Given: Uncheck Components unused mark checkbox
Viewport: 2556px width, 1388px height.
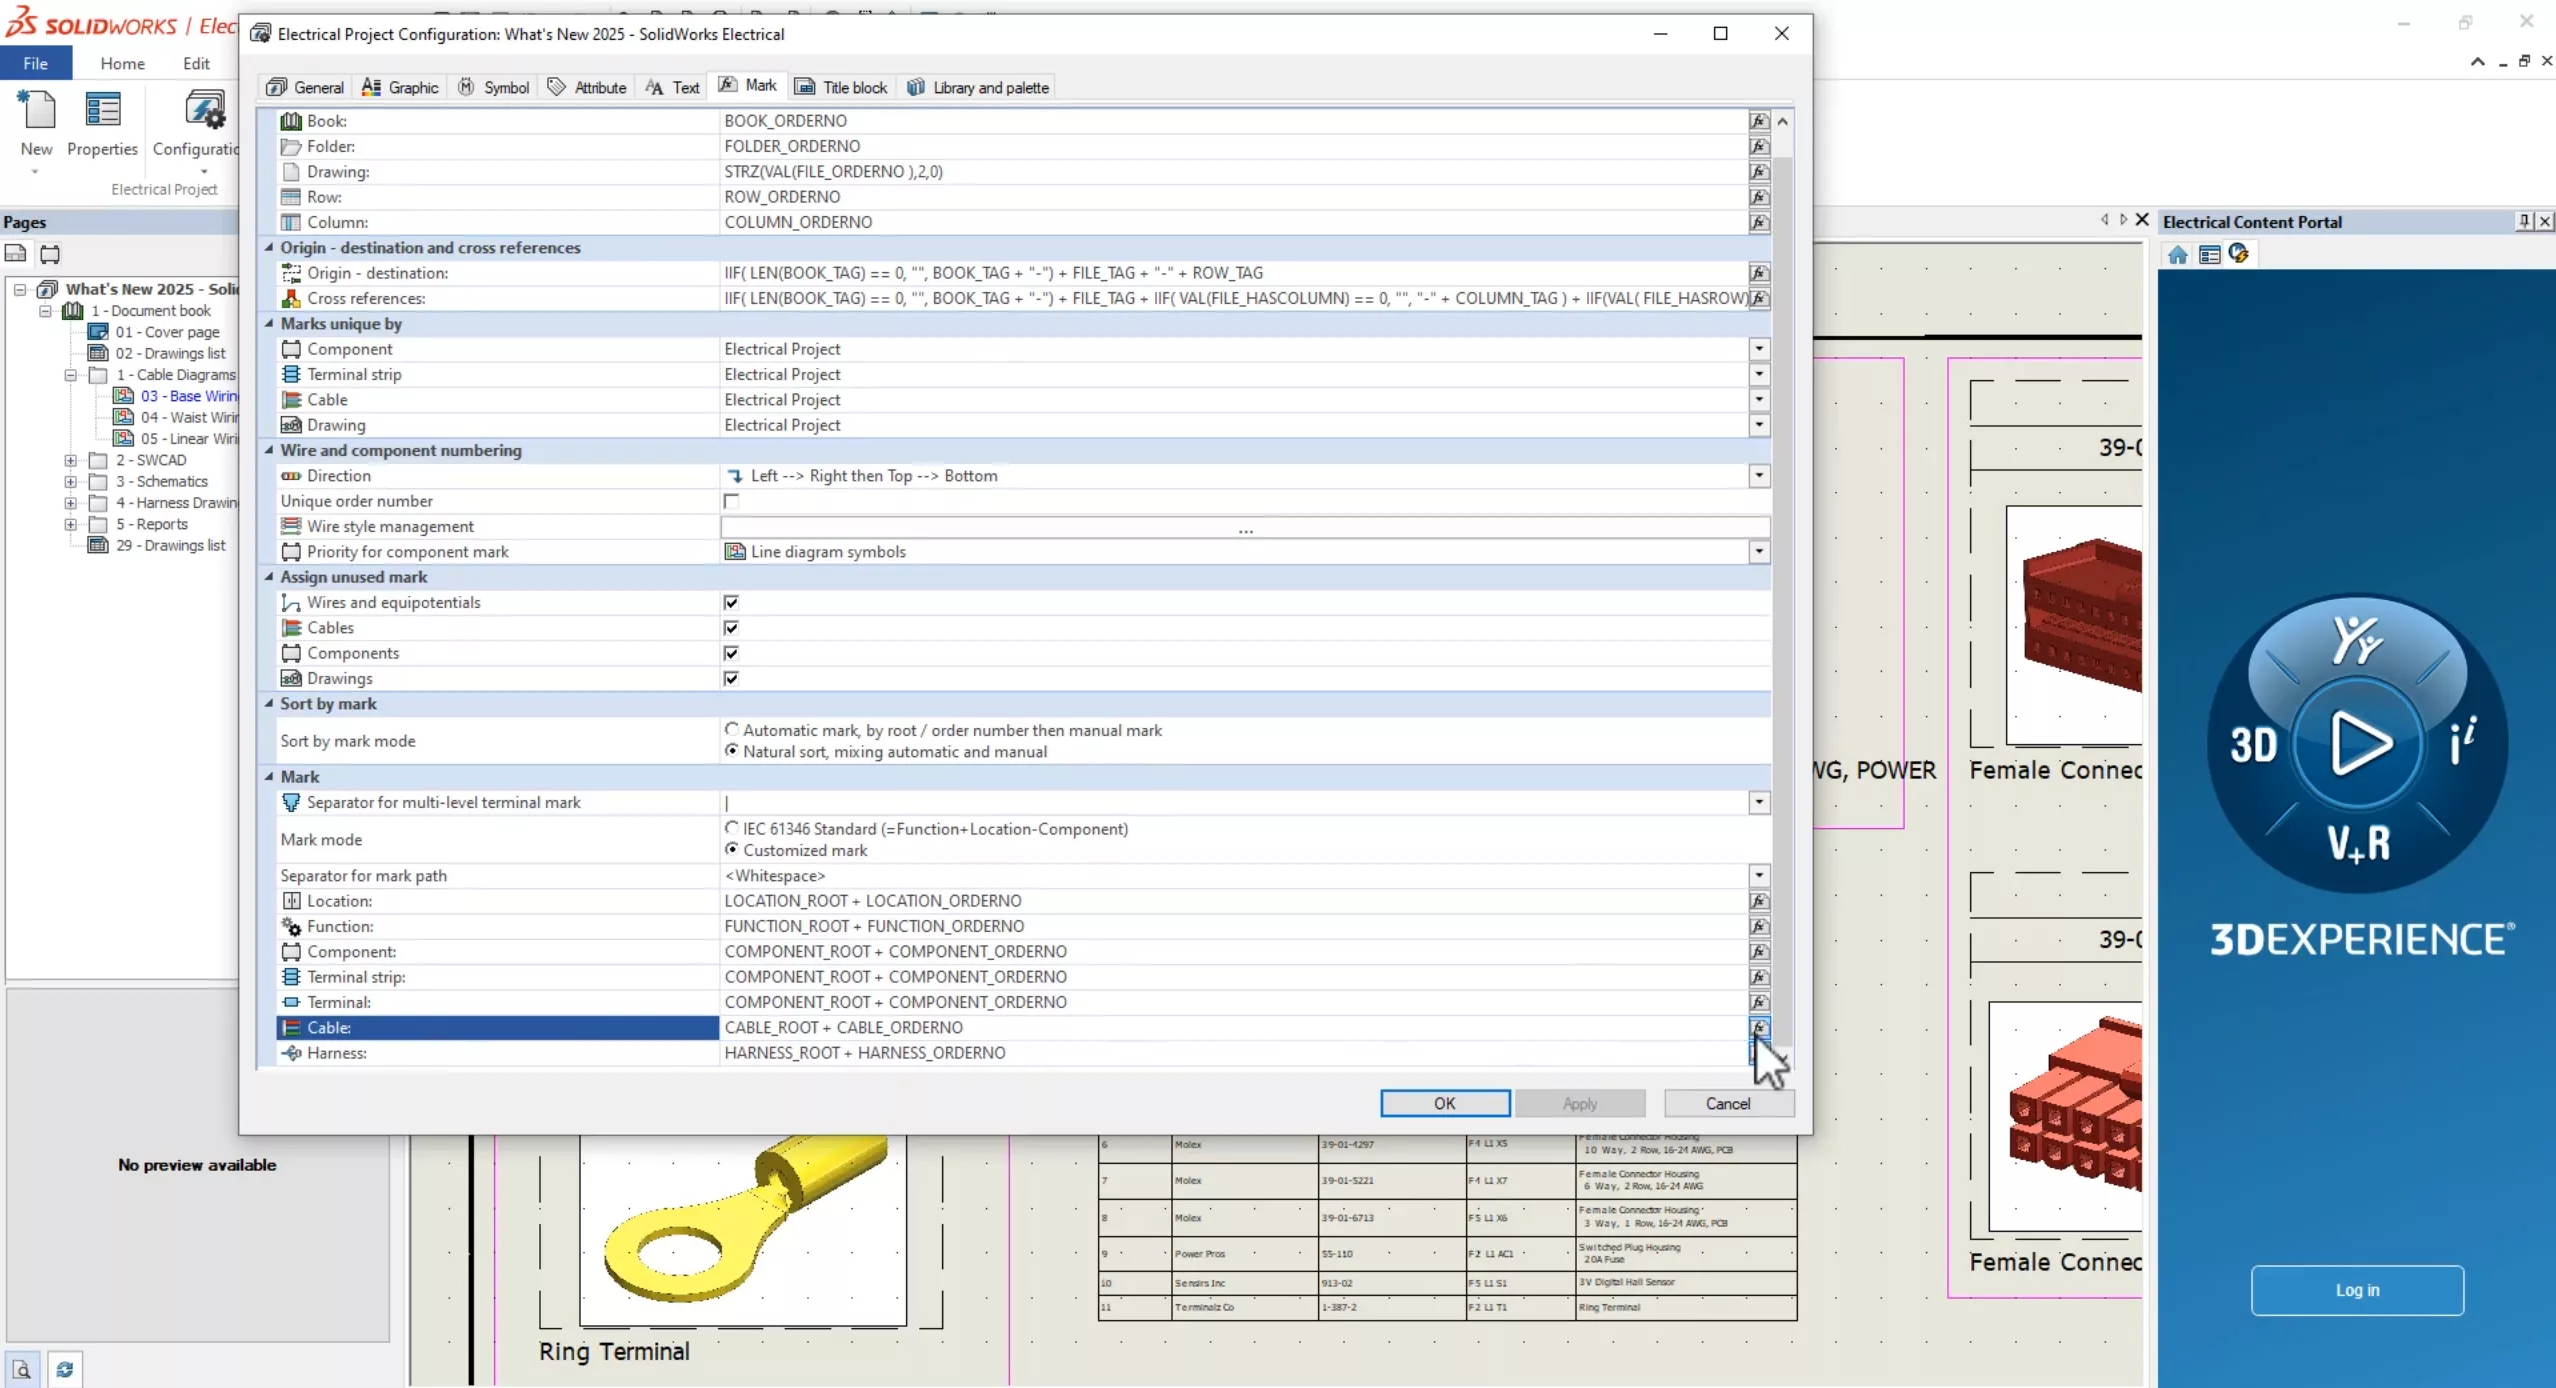Looking at the screenshot, I should (731, 653).
